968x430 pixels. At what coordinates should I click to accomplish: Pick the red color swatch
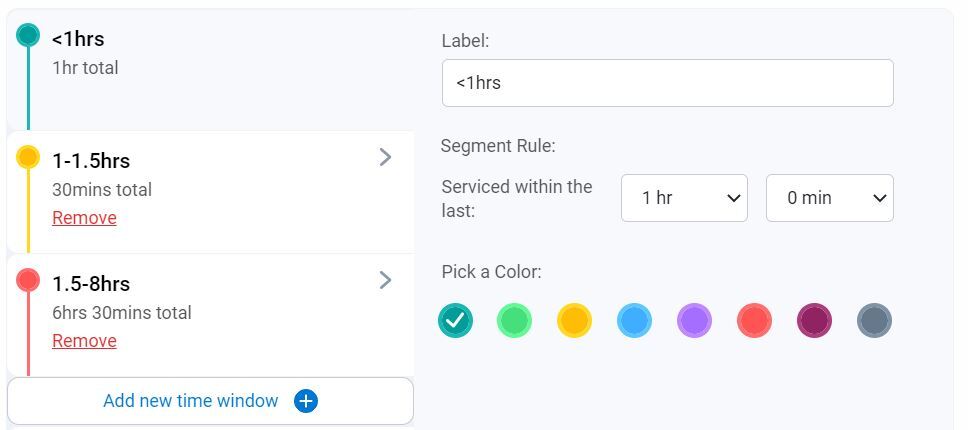point(754,320)
